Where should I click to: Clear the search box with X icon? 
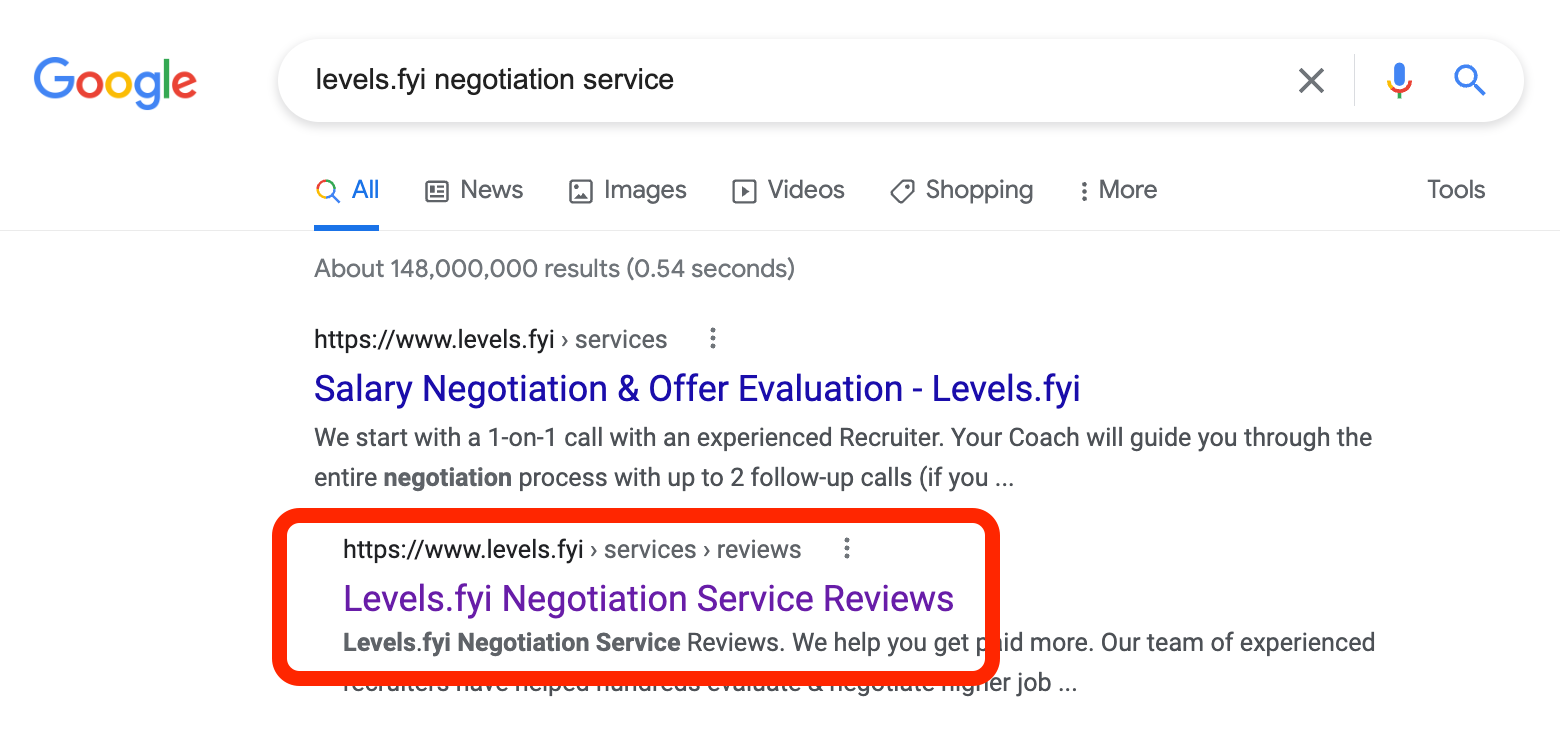point(1311,80)
